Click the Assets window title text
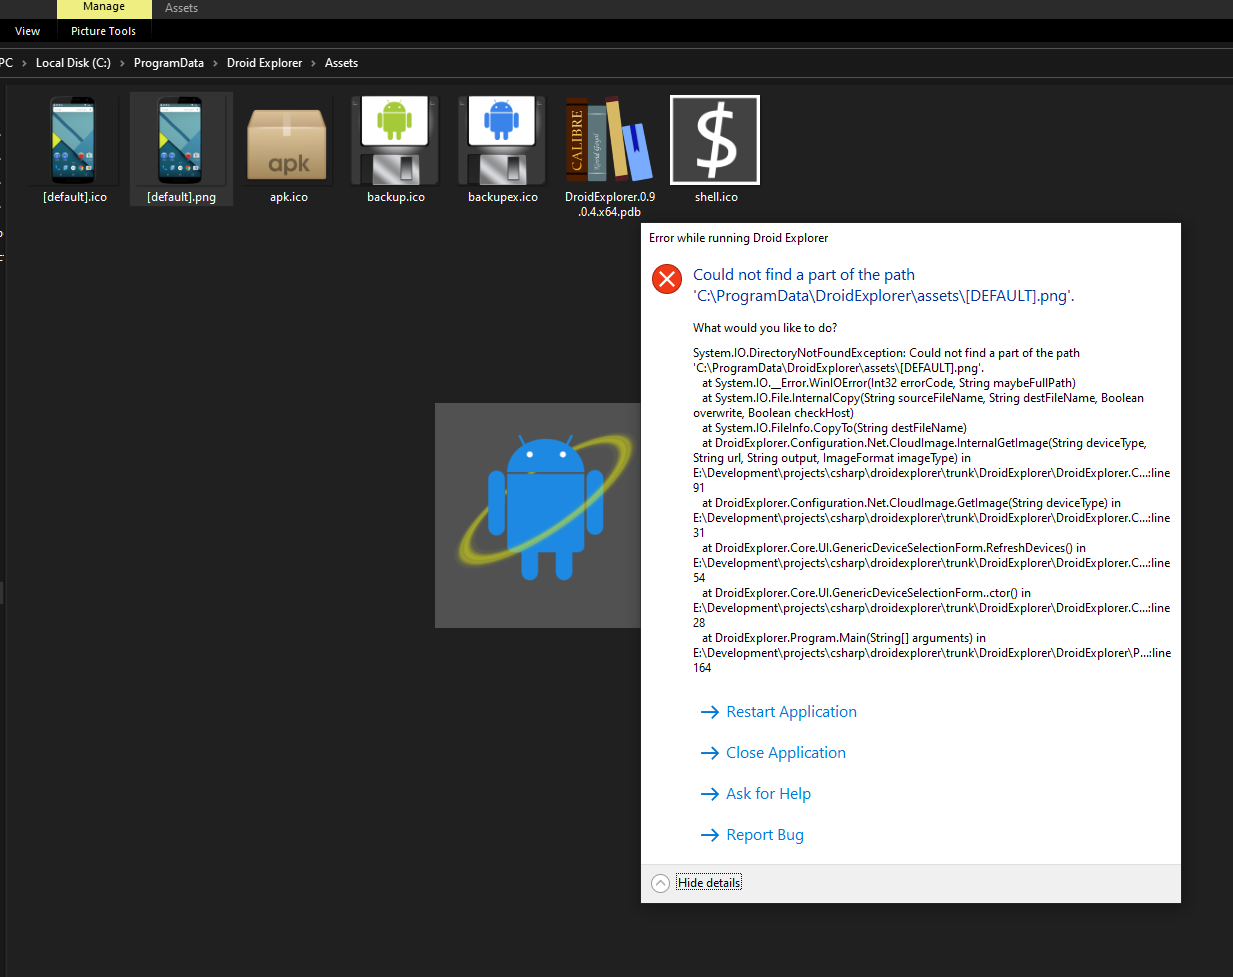Image resolution: width=1233 pixels, height=977 pixels. pos(181,8)
